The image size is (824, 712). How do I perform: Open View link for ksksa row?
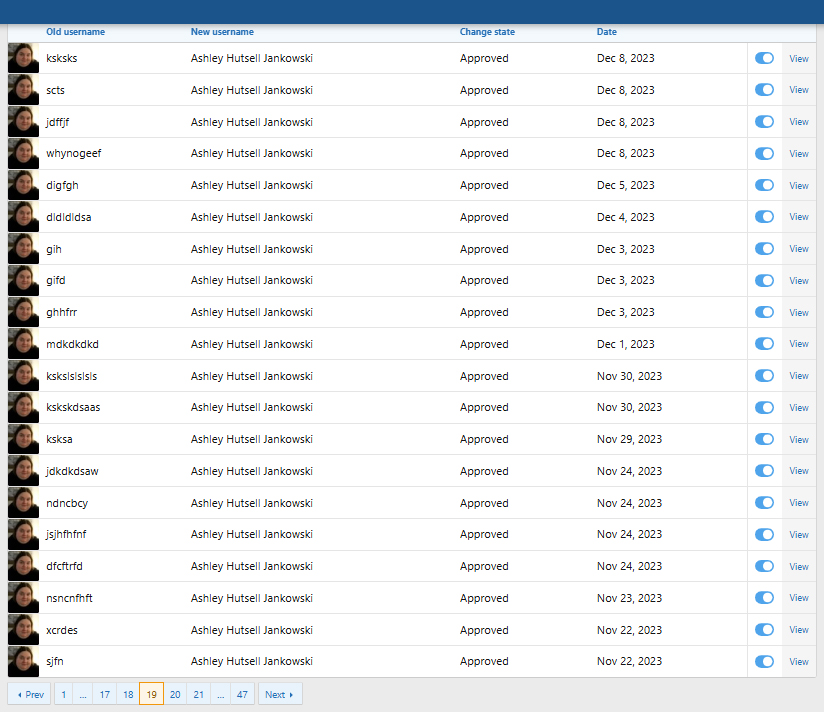(x=799, y=439)
